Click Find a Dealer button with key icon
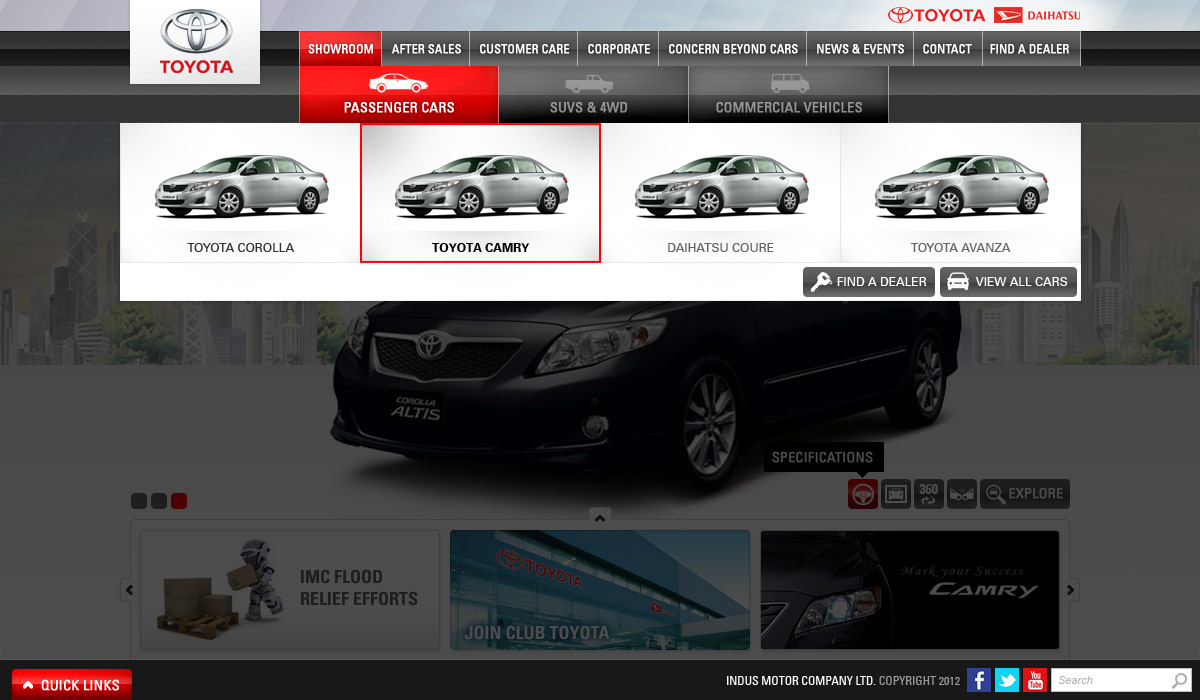Screen dimensions: 1200x700 pyautogui.click(x=869, y=282)
